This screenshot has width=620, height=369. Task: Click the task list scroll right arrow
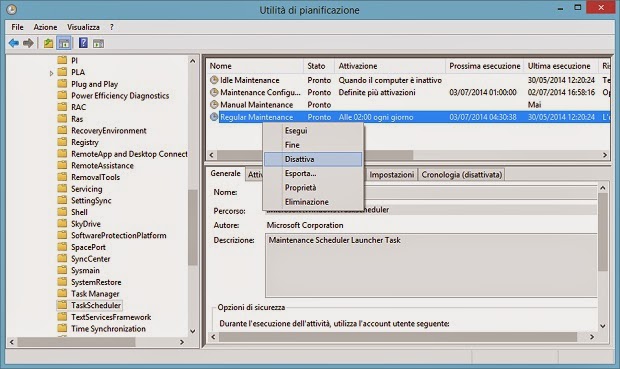pyautogui.click(x=605, y=155)
